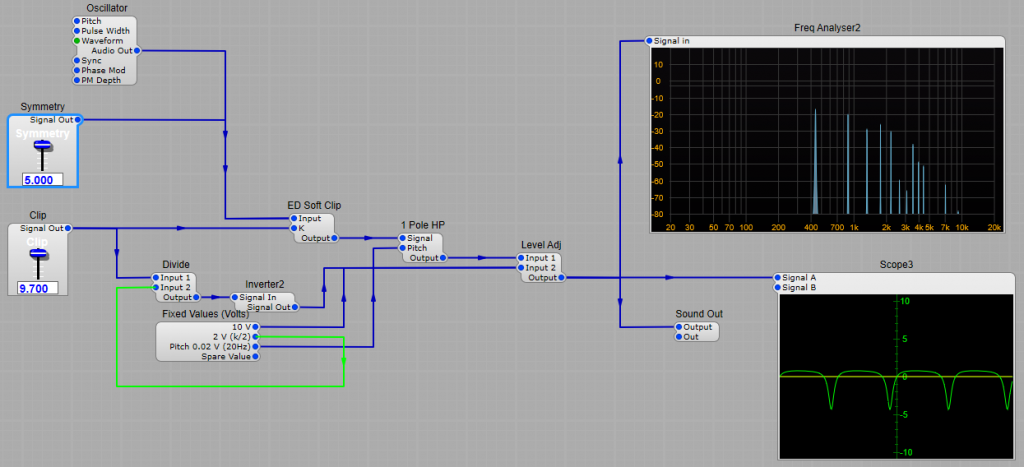Select the green Waveform pin on Oscillator

(x=77, y=41)
